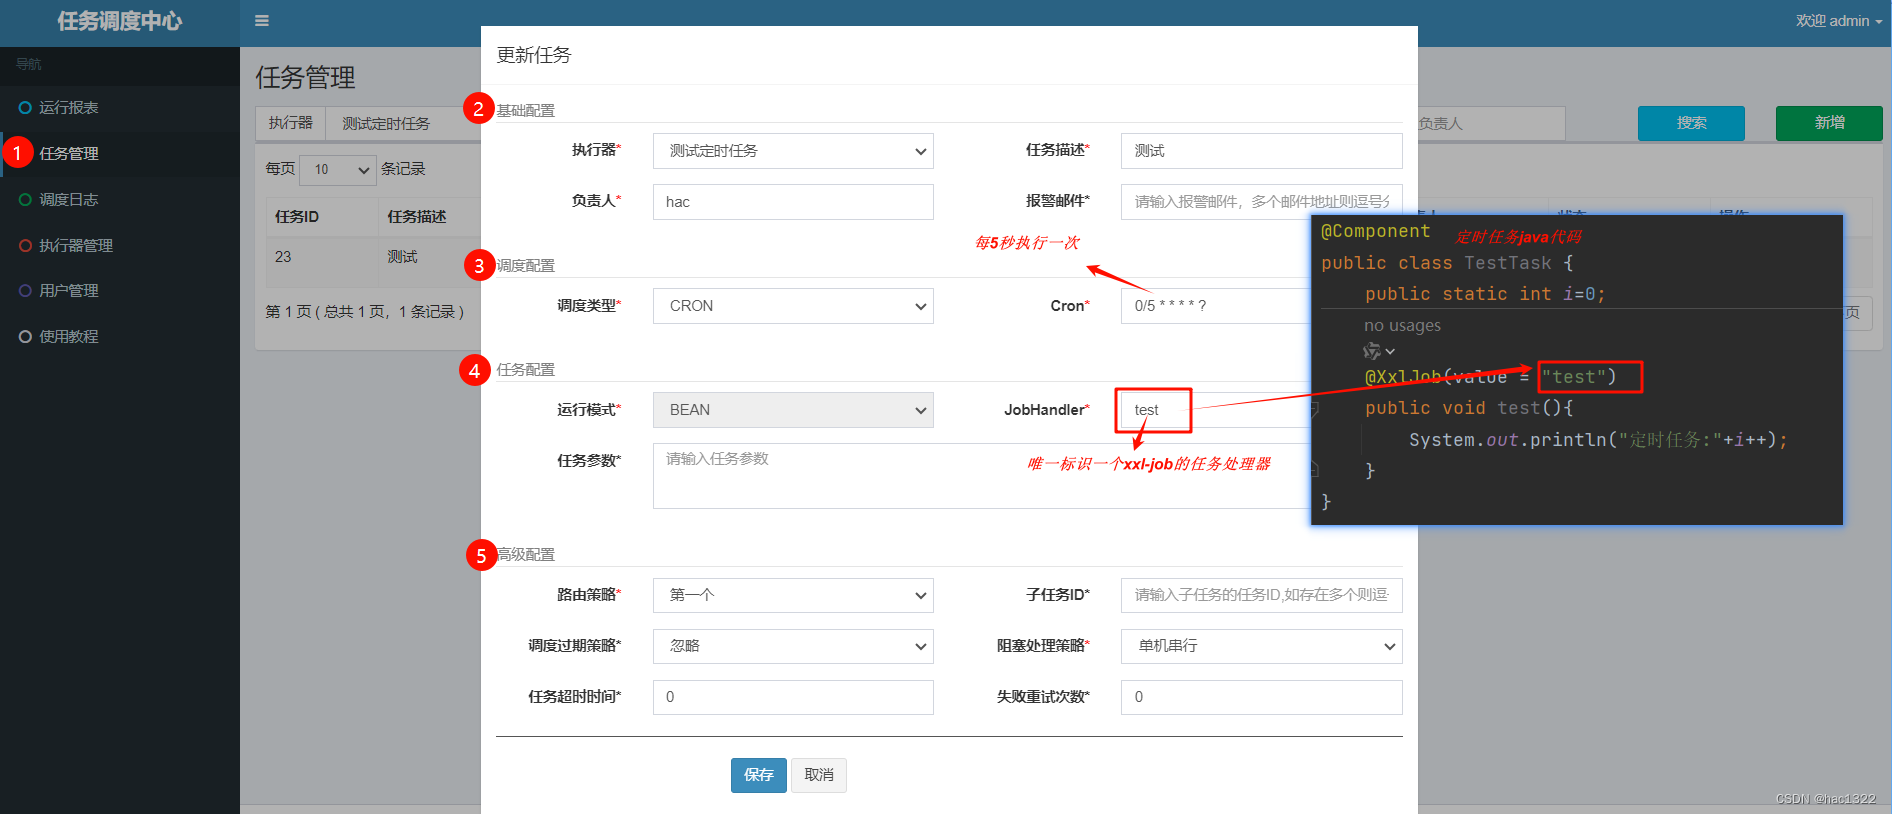The image size is (1892, 814).
Task: Click the 负责人 search field on page
Action: click(x=1490, y=123)
